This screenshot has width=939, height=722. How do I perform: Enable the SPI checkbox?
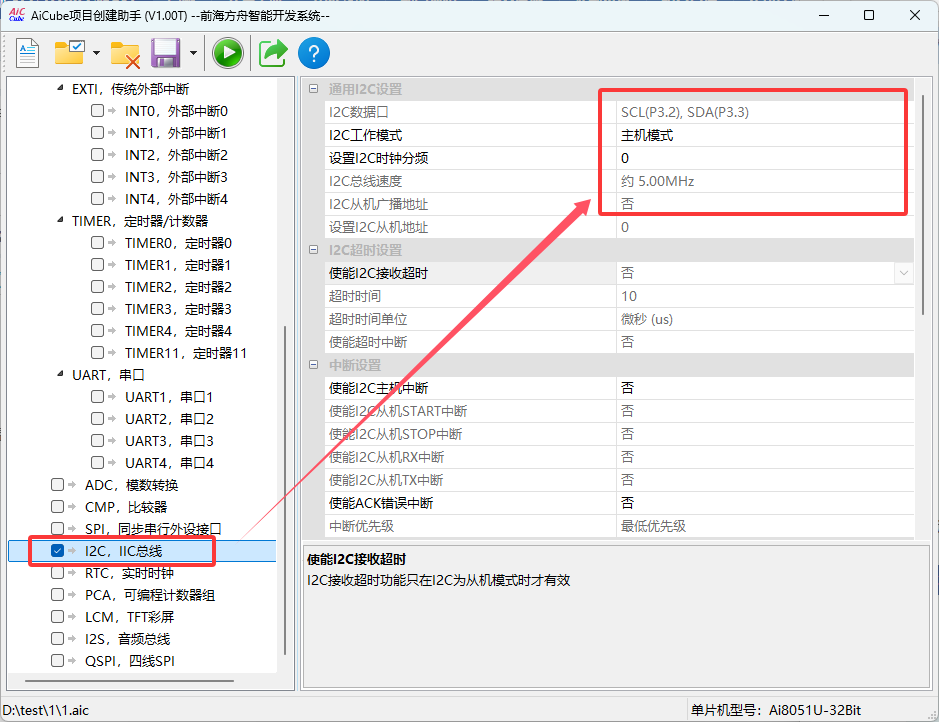pos(57,529)
